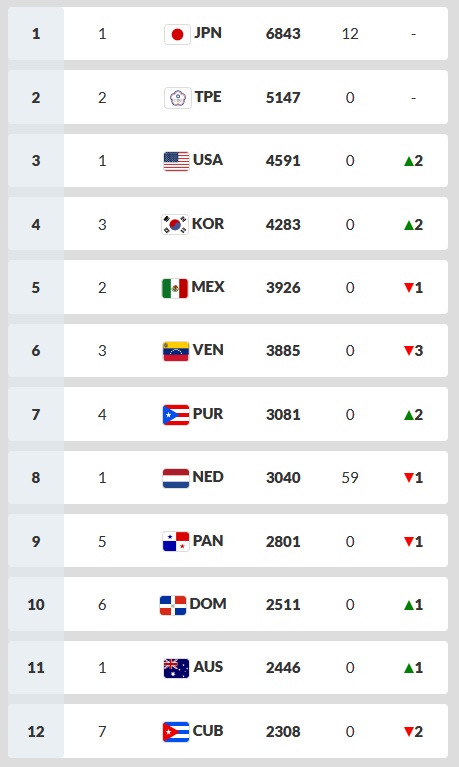This screenshot has height=767, width=459.
Task: Click the 59 value in NED row
Action: (x=350, y=478)
